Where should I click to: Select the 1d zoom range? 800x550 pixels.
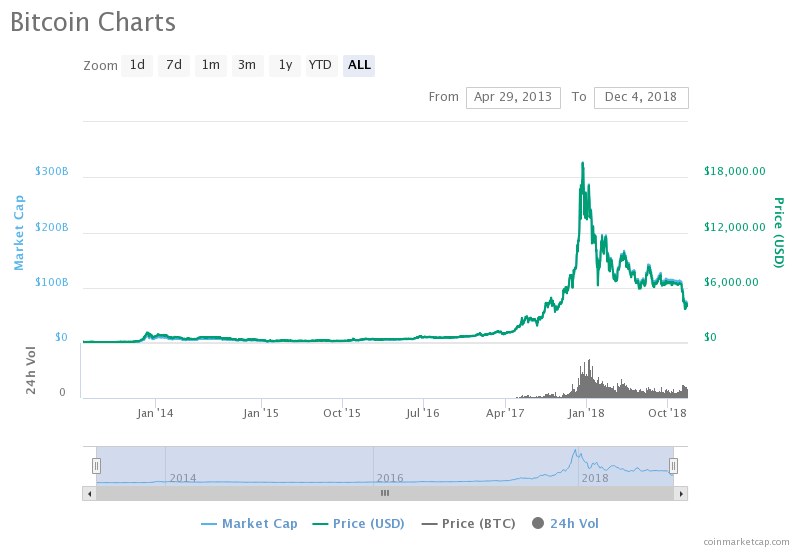(x=137, y=65)
